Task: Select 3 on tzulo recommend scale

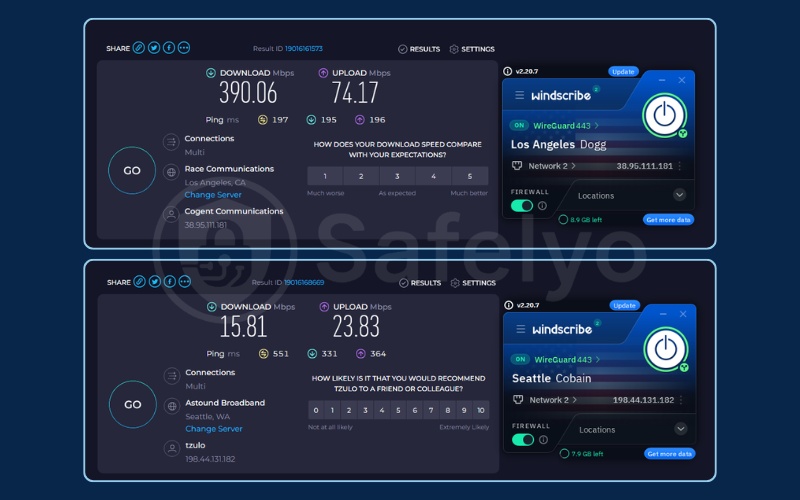Action: (x=365, y=410)
